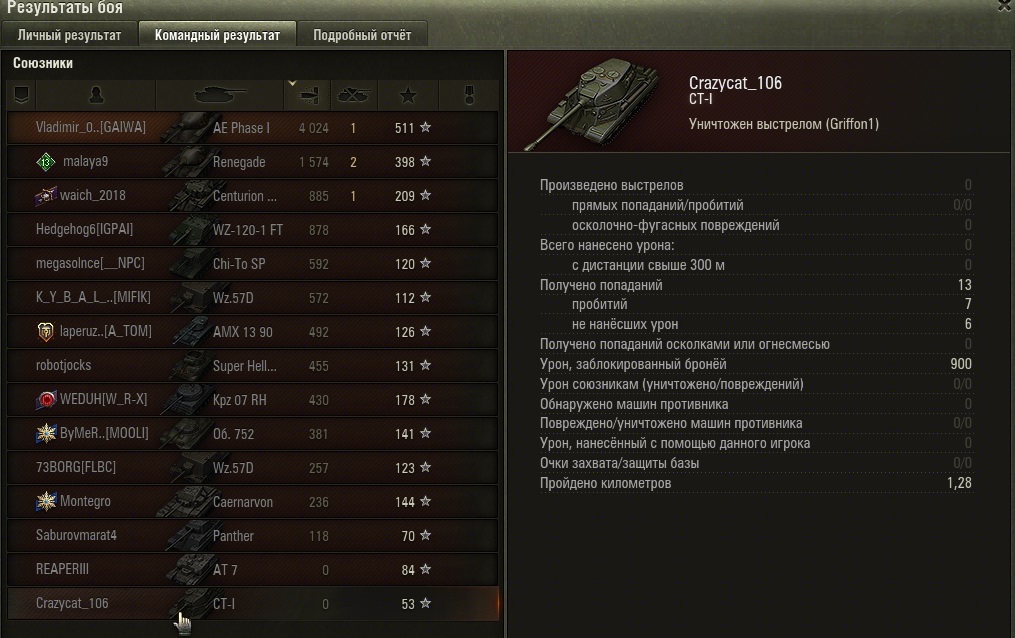Select robotjocks Super Hellcat row
Image resolution: width=1015 pixels, height=638 pixels.
[252, 366]
